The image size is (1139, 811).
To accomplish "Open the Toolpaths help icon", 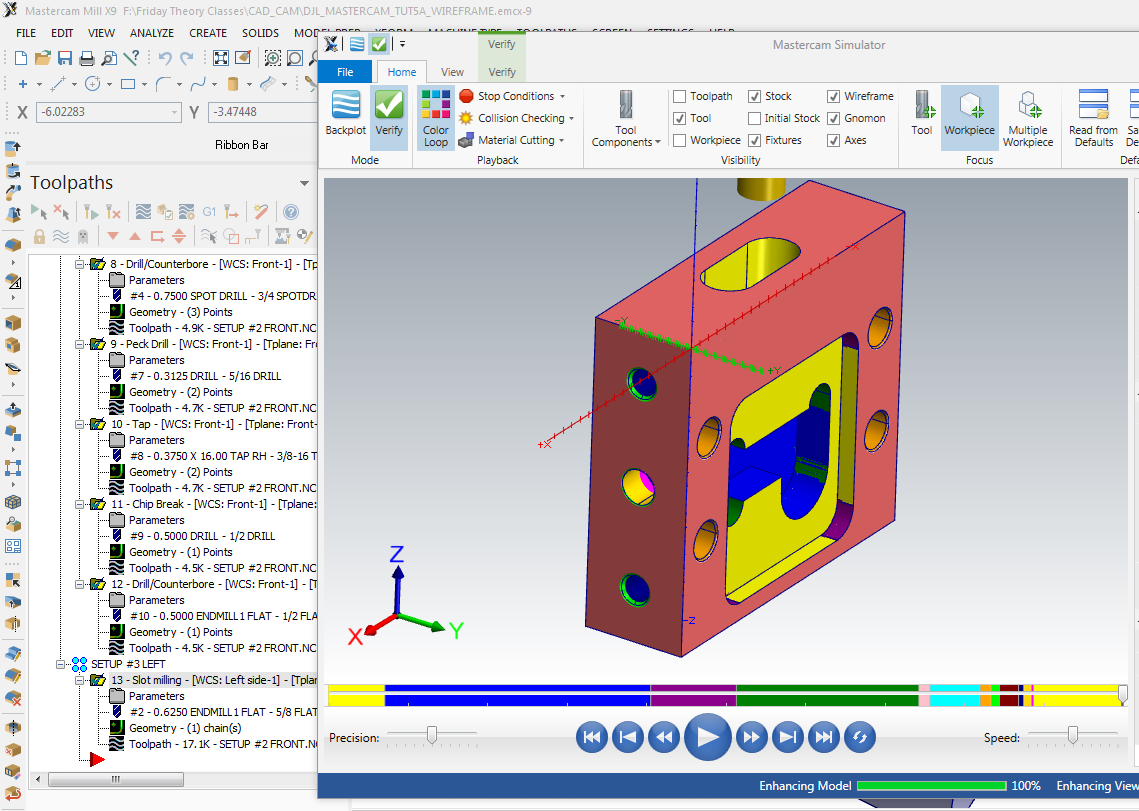I will coord(291,212).
